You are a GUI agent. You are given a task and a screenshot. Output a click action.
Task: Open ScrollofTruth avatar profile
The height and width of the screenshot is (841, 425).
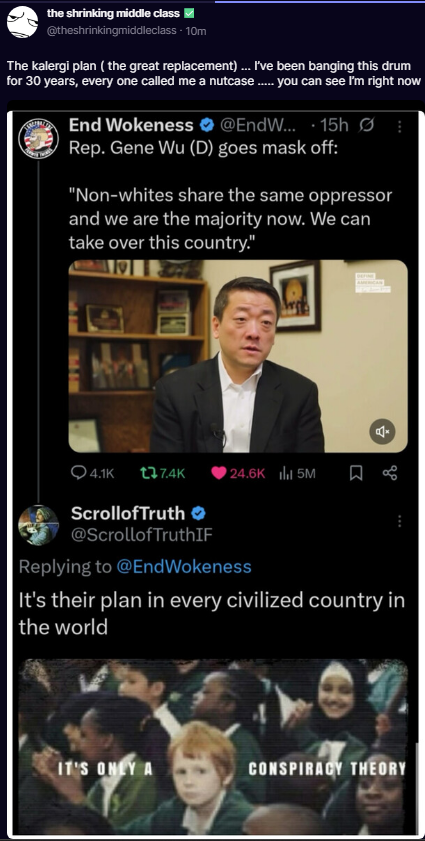(x=39, y=525)
